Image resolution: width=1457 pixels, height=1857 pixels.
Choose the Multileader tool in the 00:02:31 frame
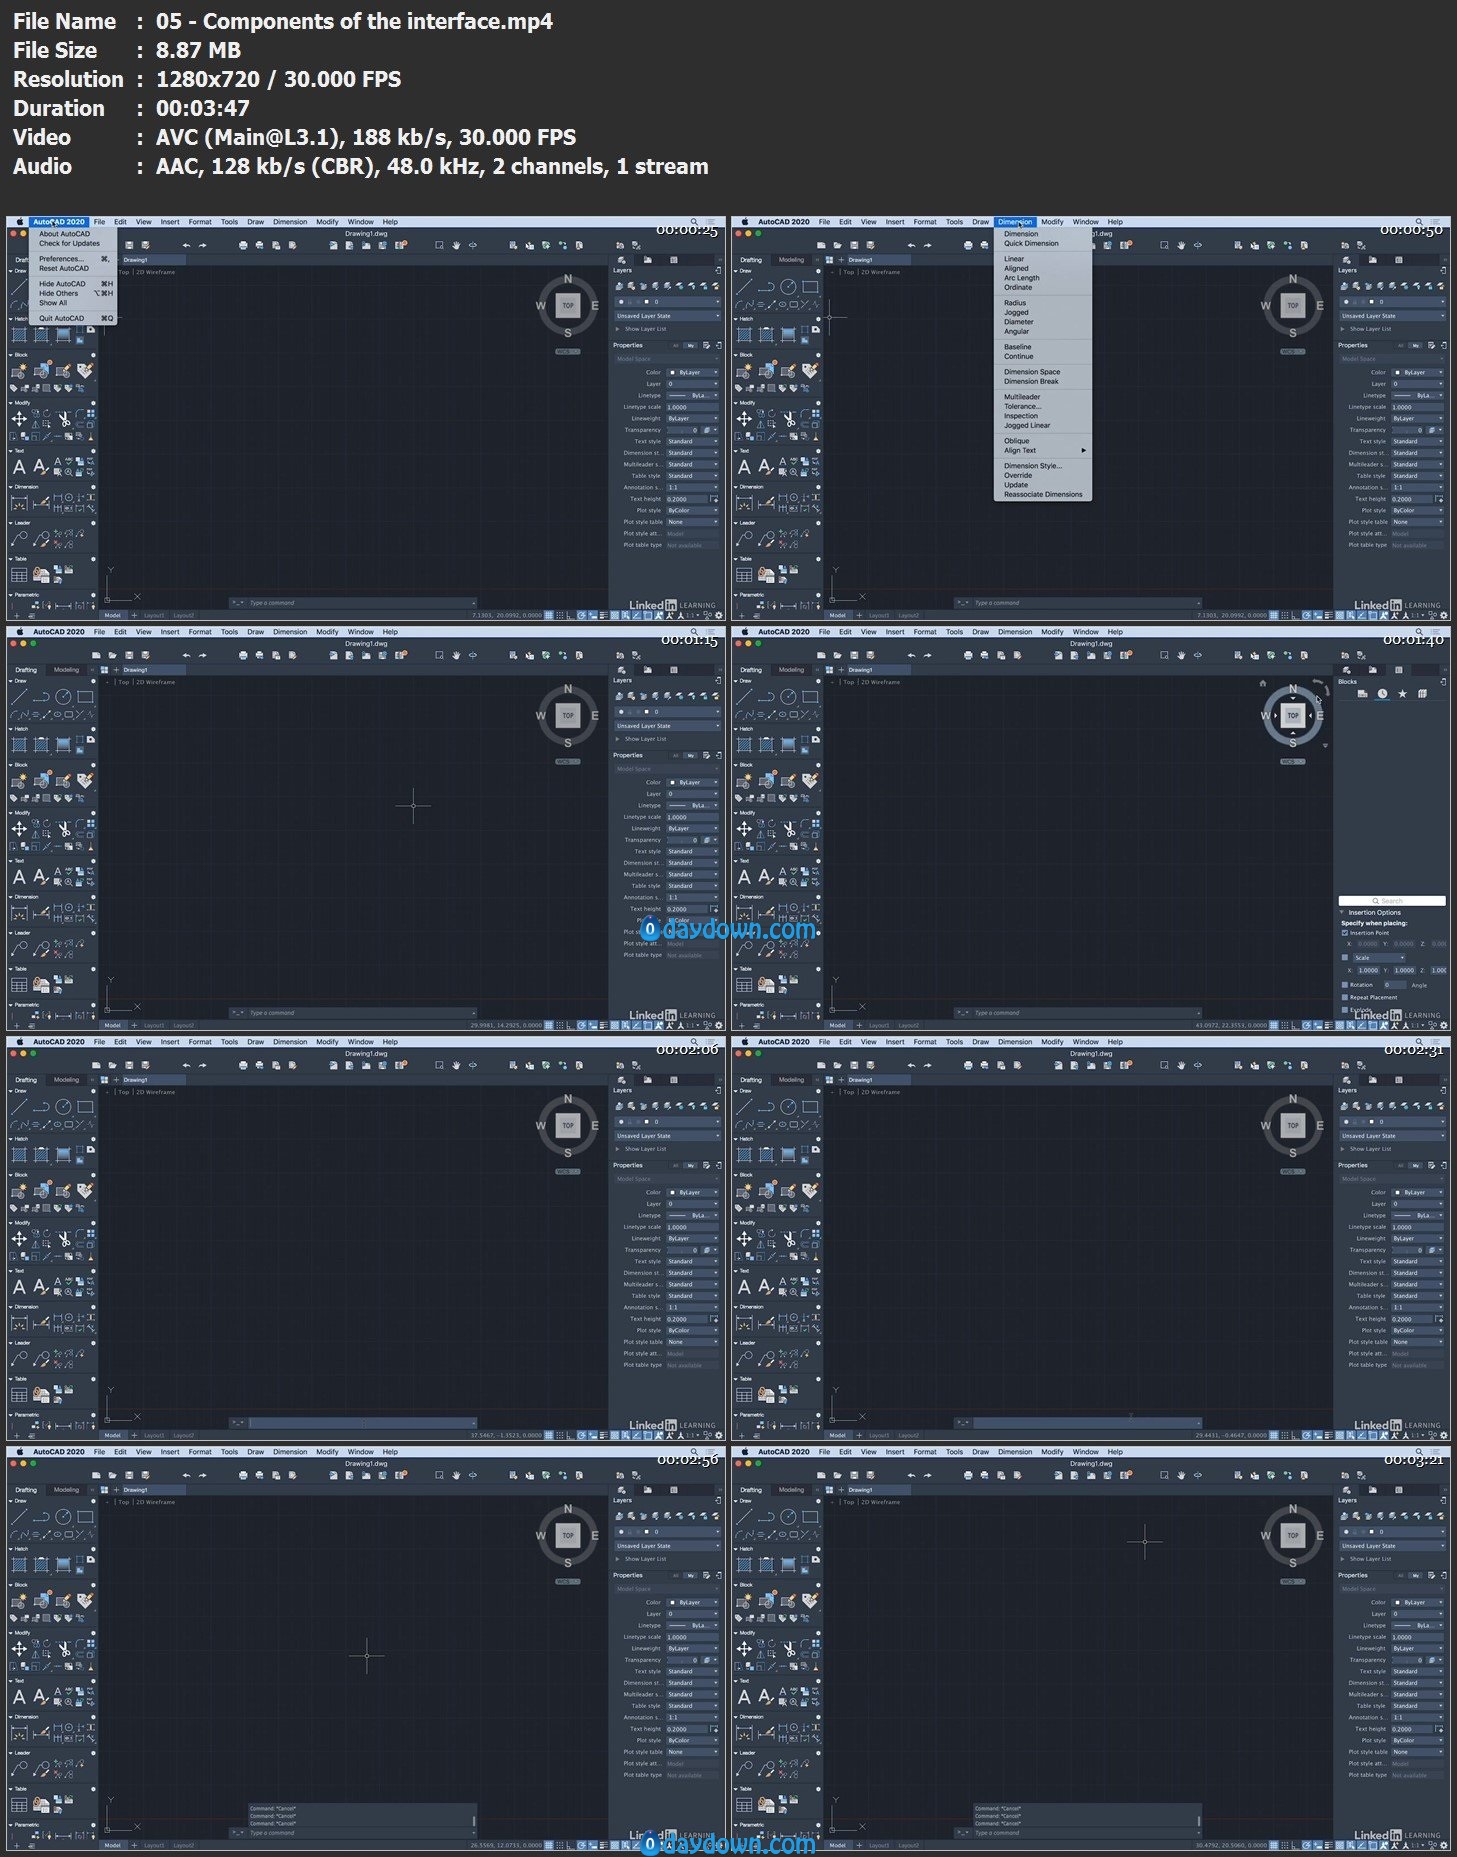point(744,1359)
